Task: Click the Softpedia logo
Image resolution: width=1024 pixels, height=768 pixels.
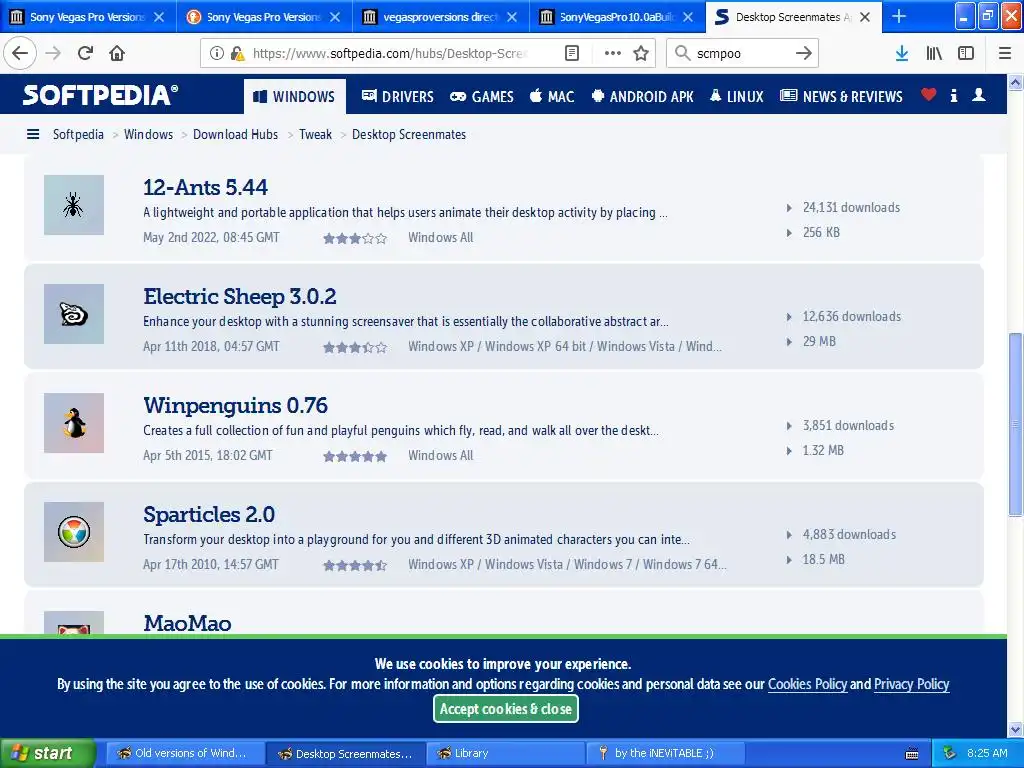Action: click(100, 95)
